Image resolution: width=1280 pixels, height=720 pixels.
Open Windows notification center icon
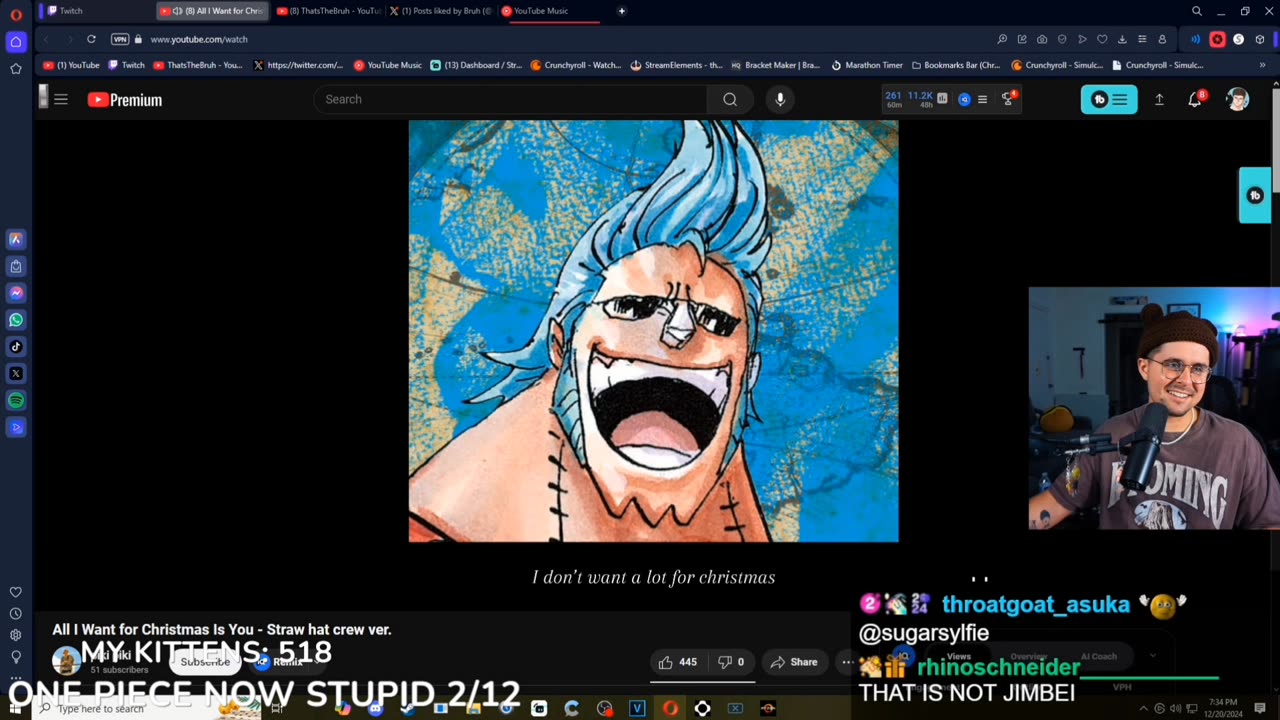[1261, 708]
